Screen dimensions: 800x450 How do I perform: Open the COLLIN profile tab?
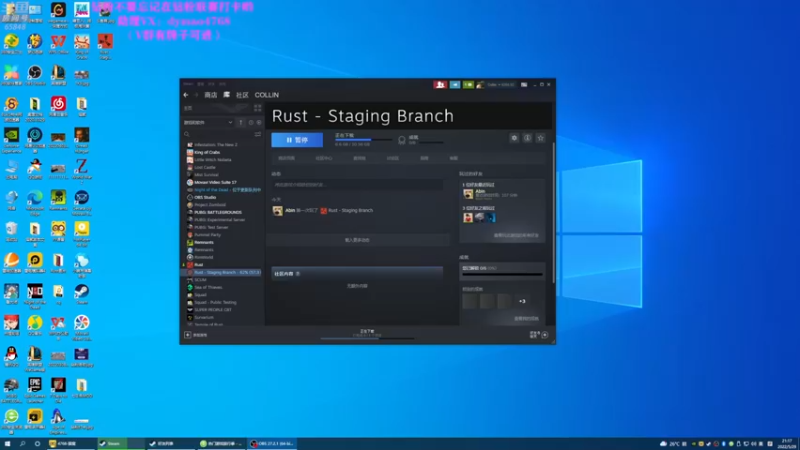tap(267, 95)
